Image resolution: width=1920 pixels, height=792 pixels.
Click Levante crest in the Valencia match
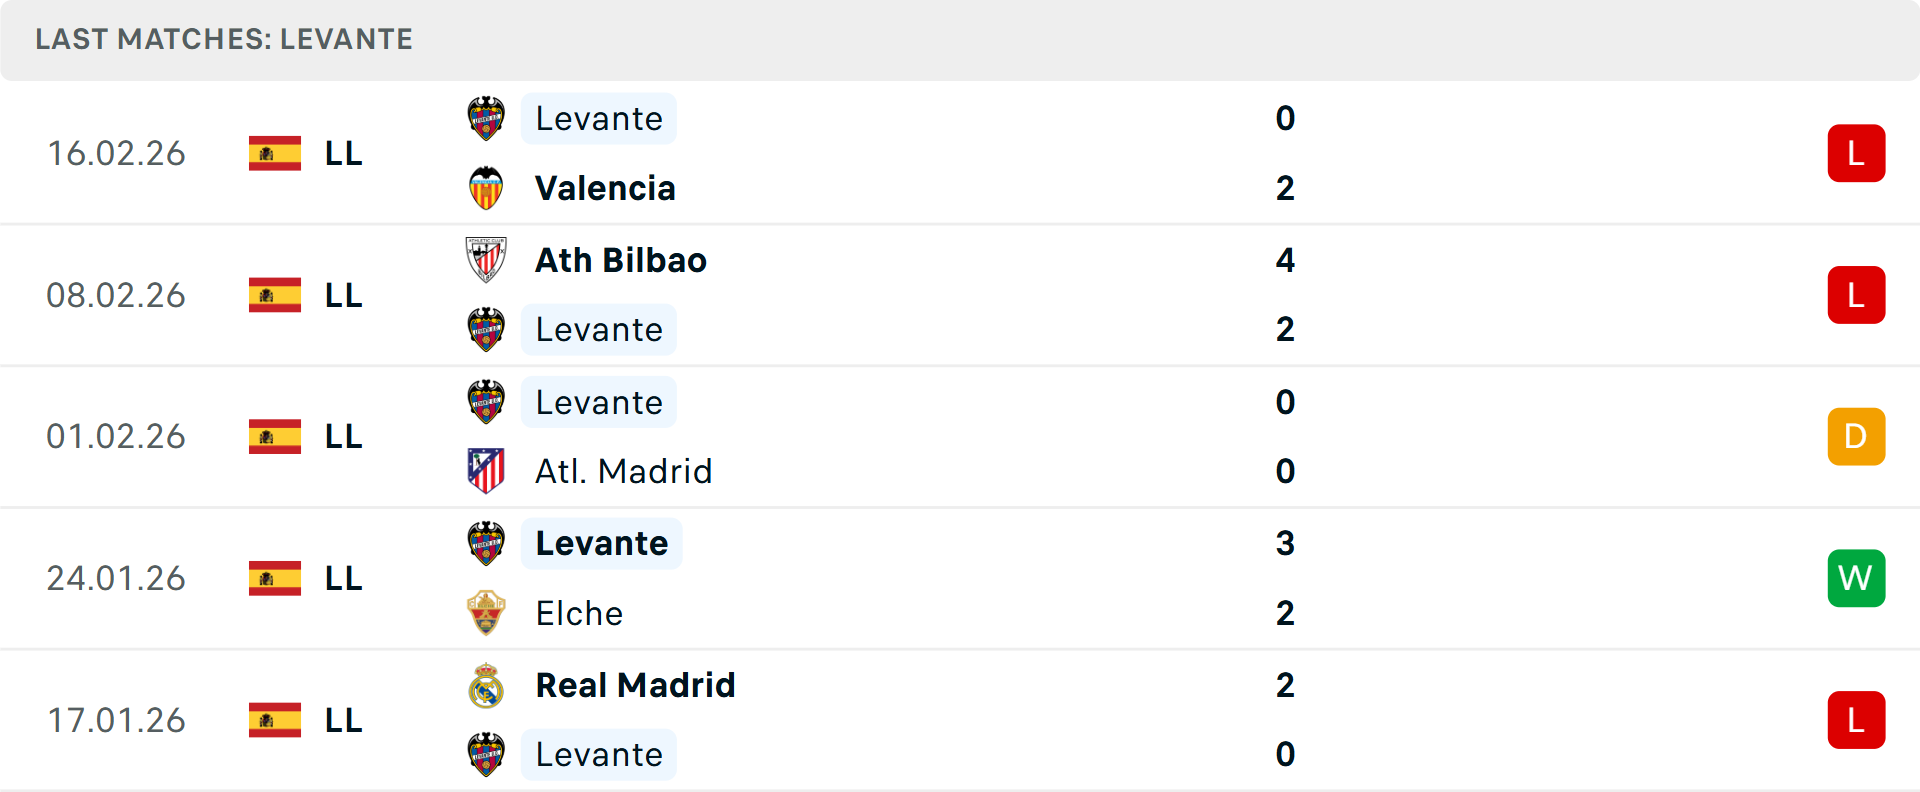click(x=486, y=118)
